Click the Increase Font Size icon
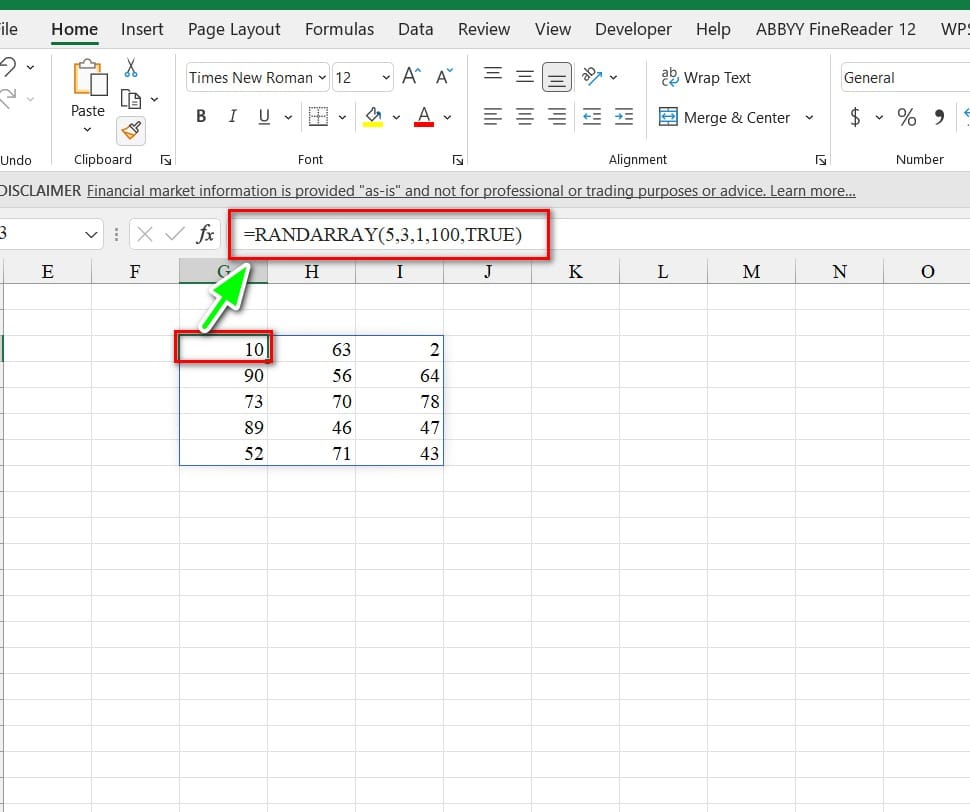The image size is (970, 812). pos(411,77)
